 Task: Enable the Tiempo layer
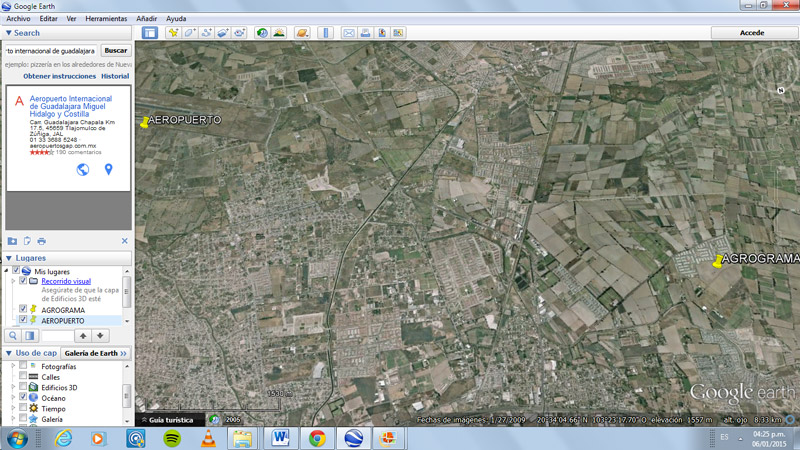(23, 407)
